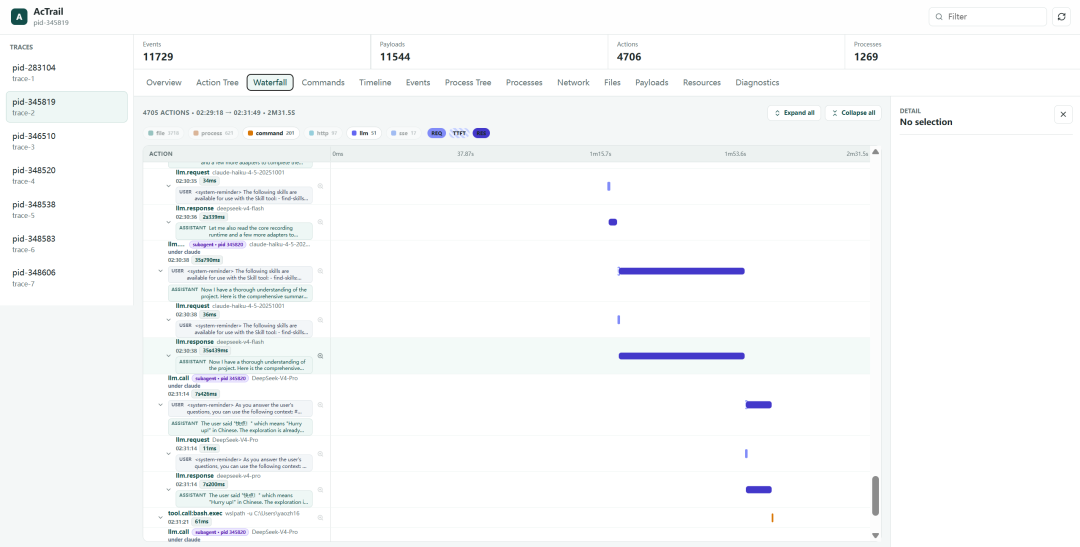Open the Diagnostics tab
Viewport: 1080px width, 547px height.
[757, 83]
